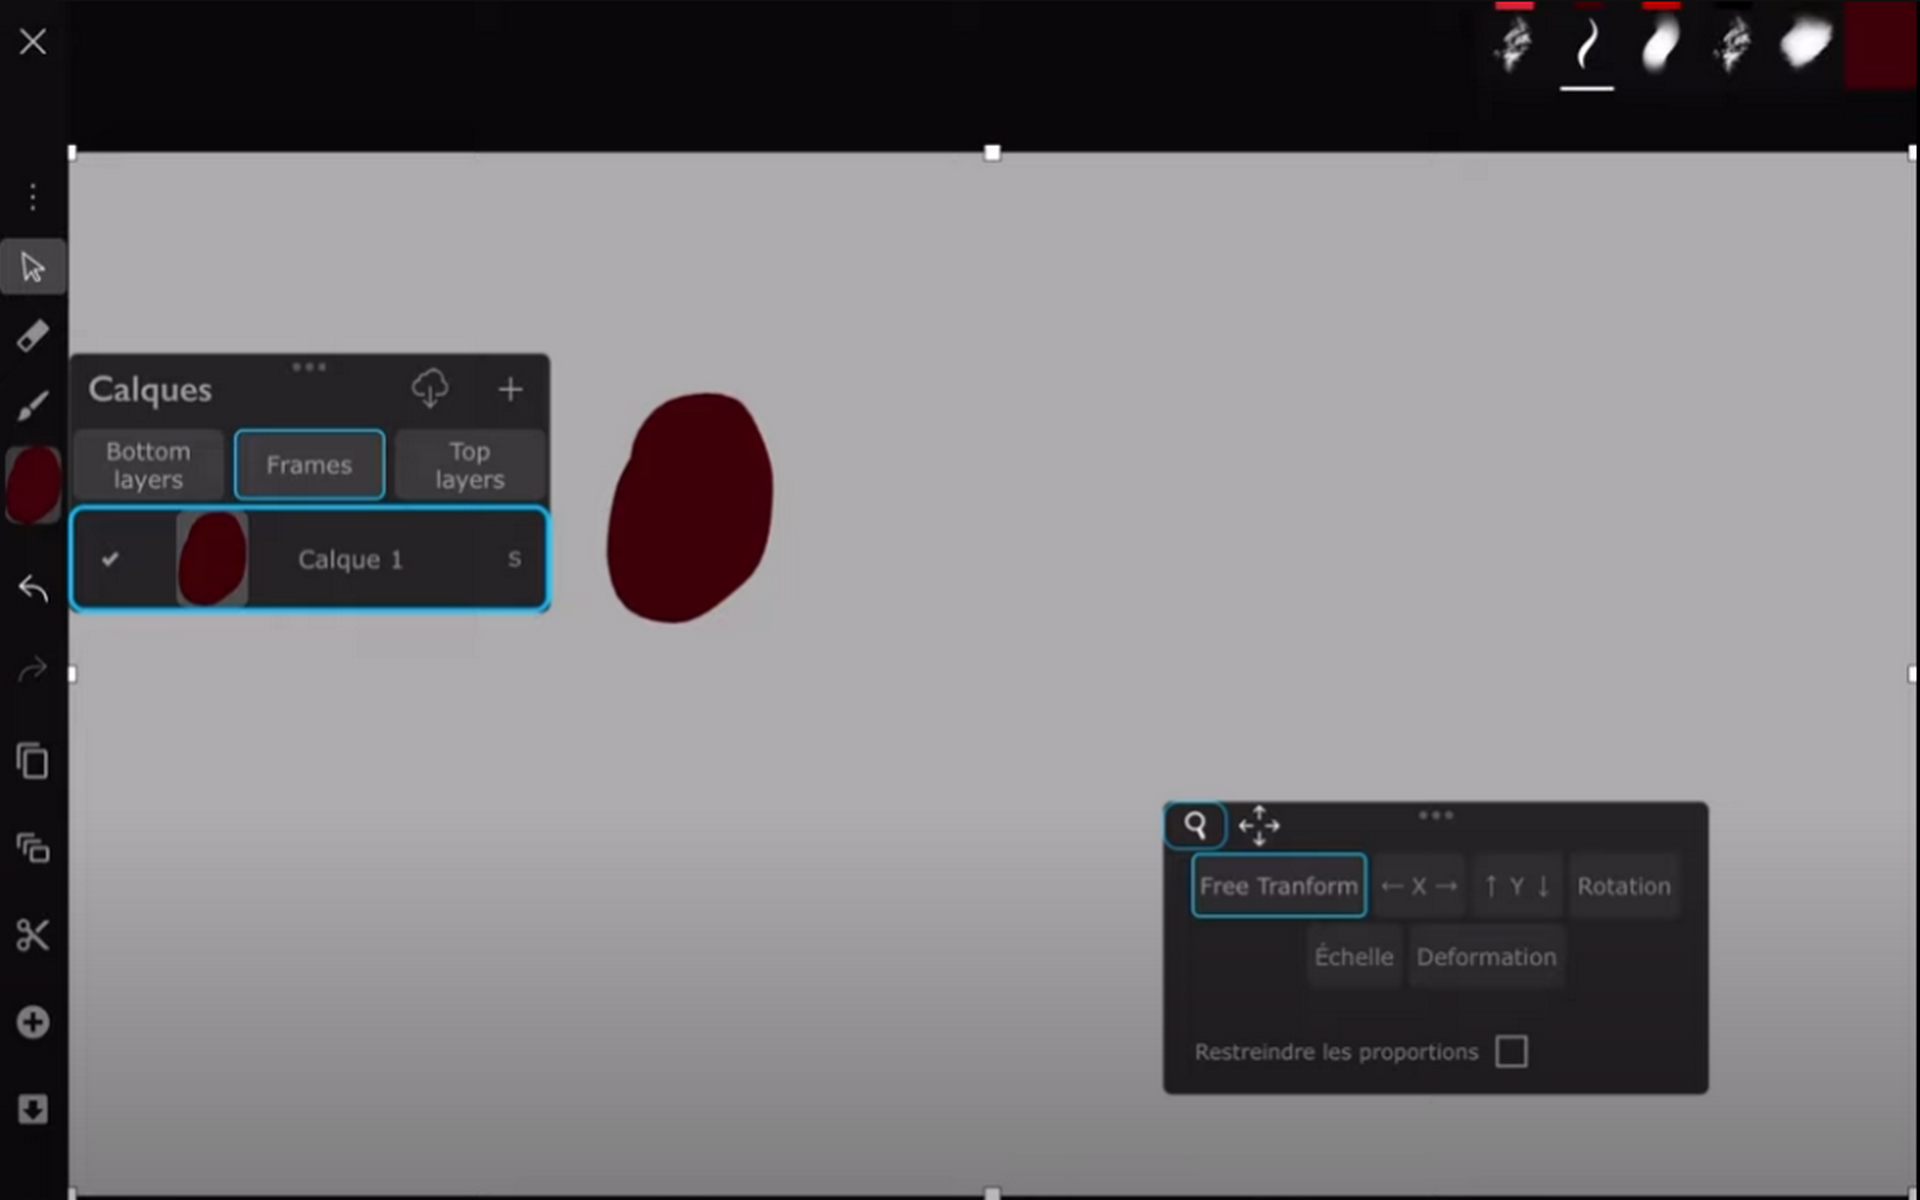This screenshot has width=1920, height=1200.
Task: Click the scissors cut icon
Action: (33, 935)
